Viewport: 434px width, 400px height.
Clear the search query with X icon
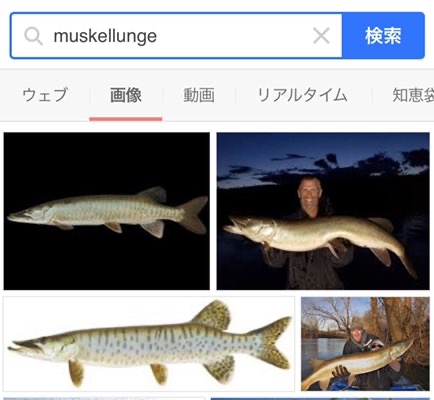click(x=321, y=36)
